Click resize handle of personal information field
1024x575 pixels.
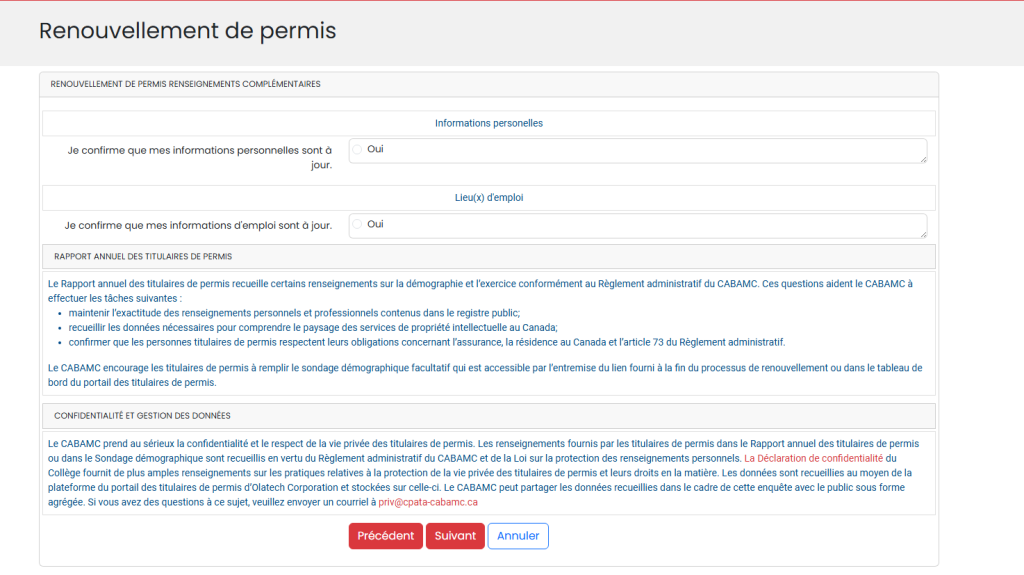coord(922,159)
